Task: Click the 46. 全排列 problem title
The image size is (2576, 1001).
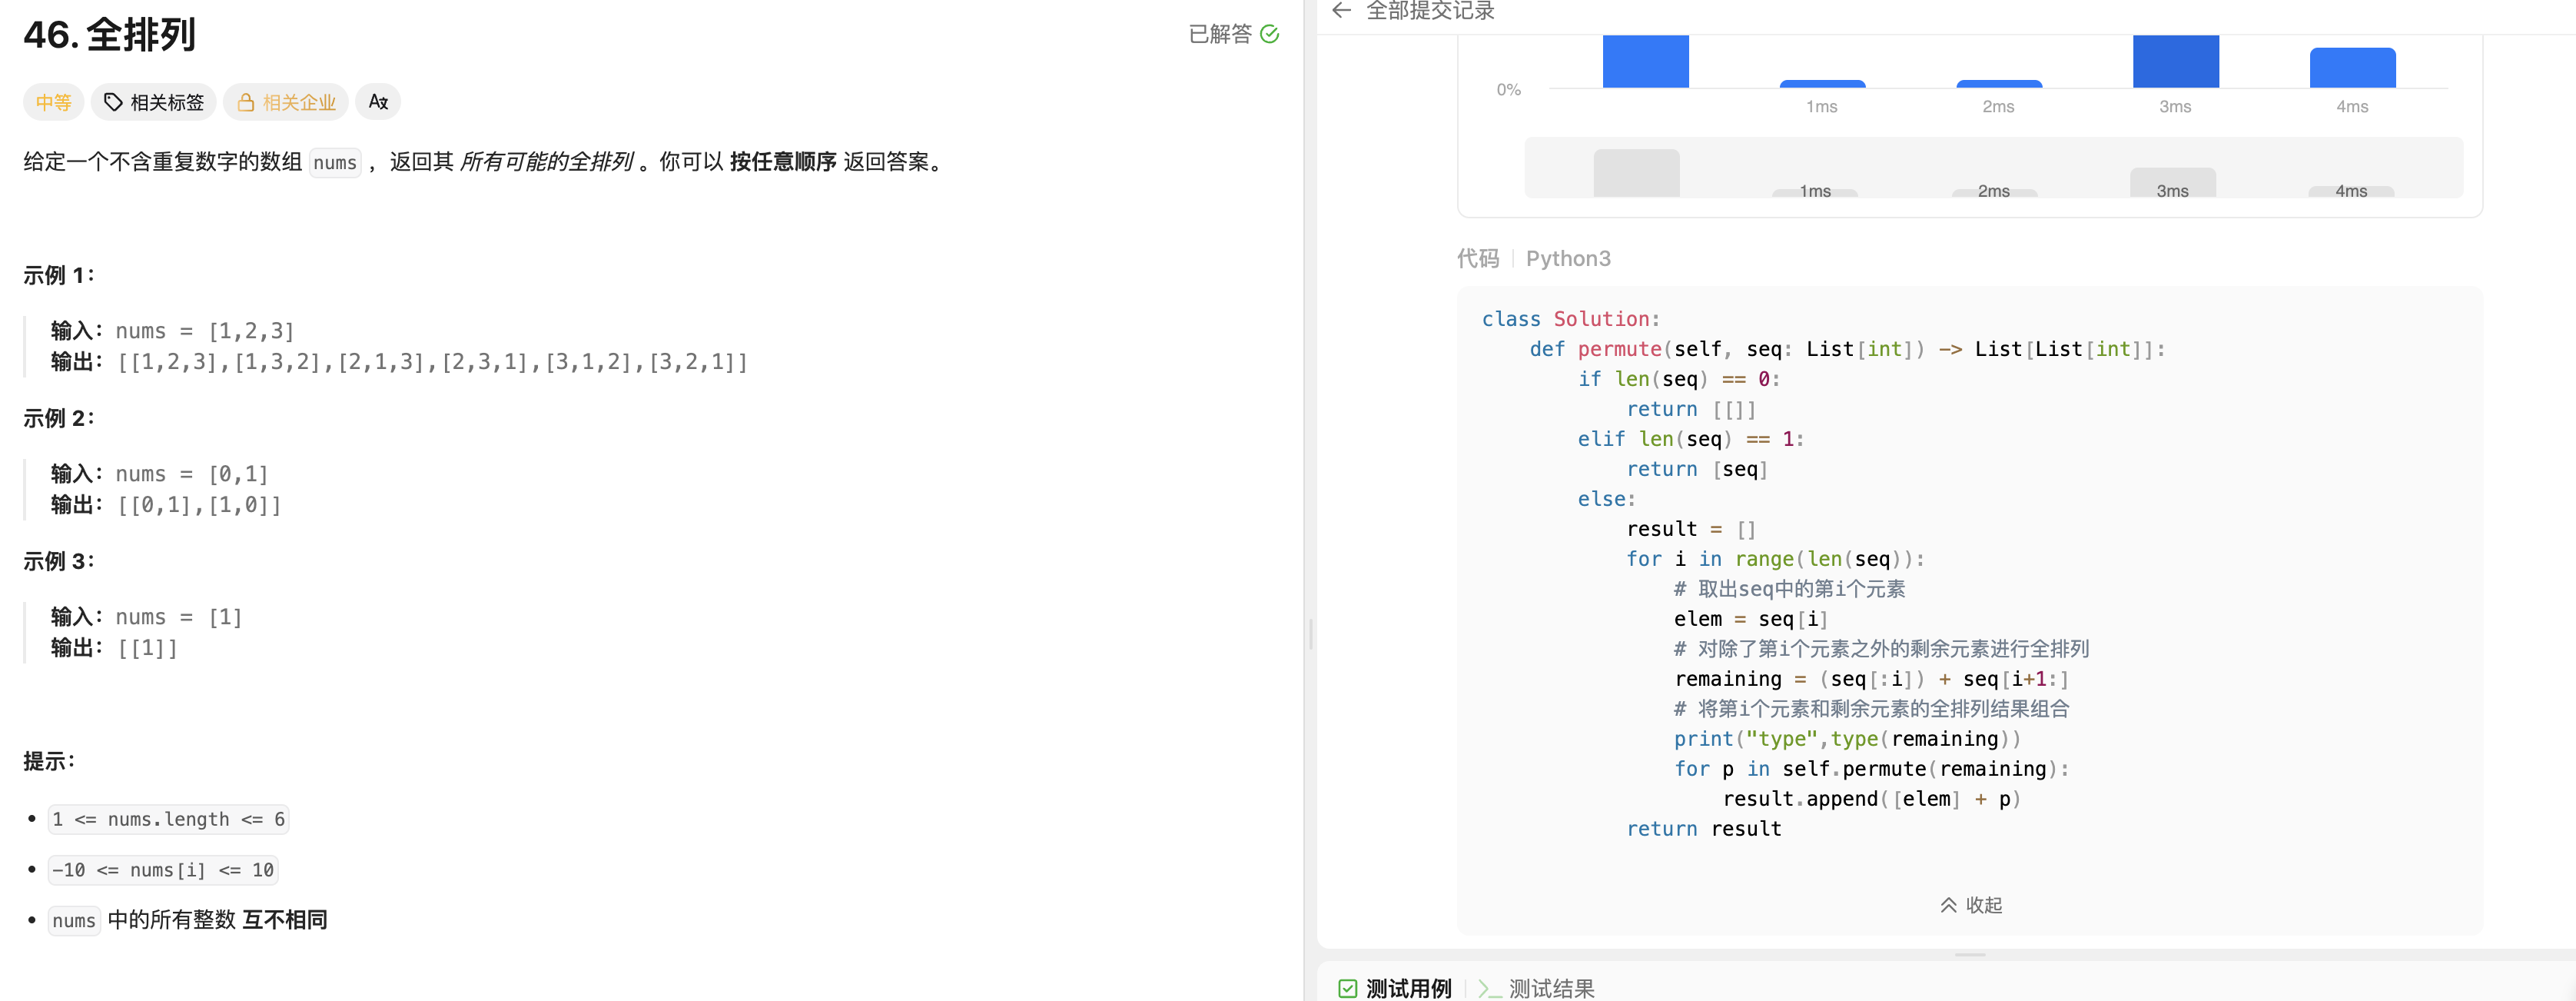Action: click(x=110, y=35)
